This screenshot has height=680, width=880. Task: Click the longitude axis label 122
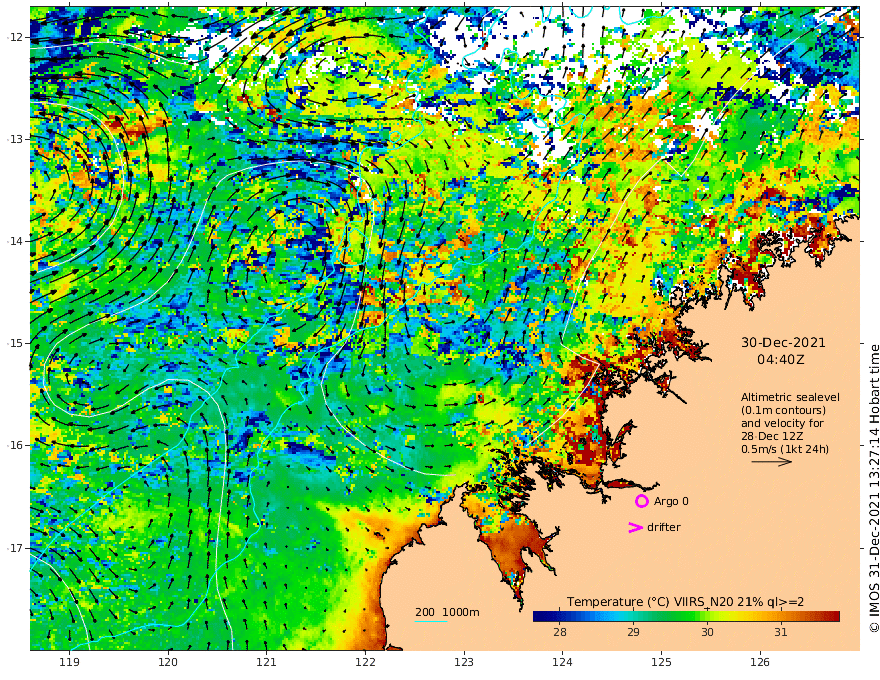point(365,663)
